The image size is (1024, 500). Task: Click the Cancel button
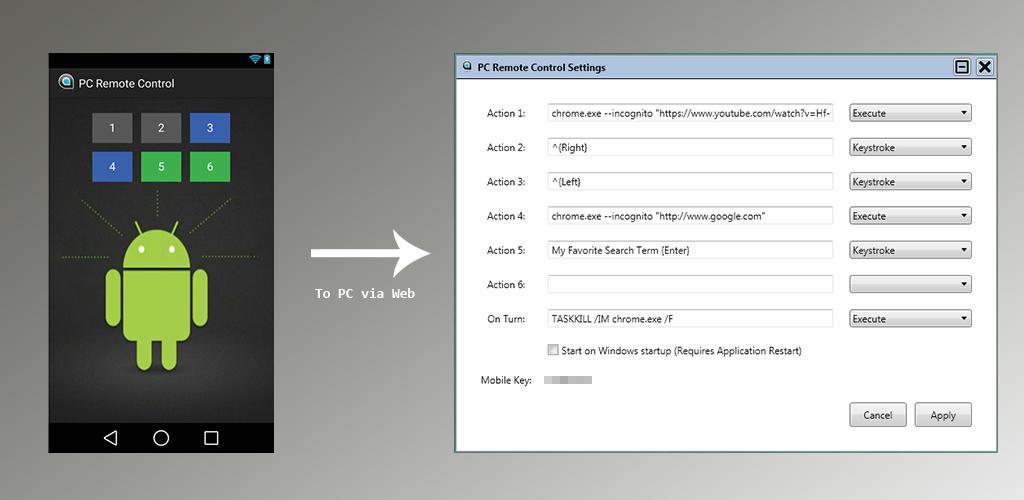(878, 415)
